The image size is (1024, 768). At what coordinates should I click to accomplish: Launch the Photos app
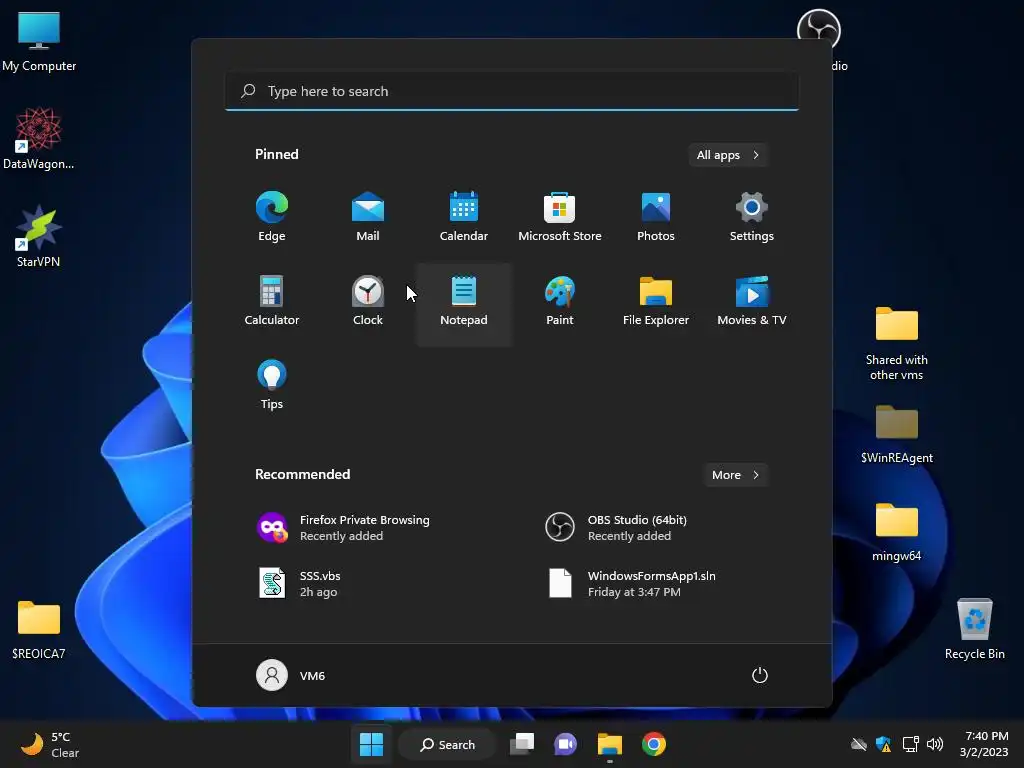click(656, 217)
